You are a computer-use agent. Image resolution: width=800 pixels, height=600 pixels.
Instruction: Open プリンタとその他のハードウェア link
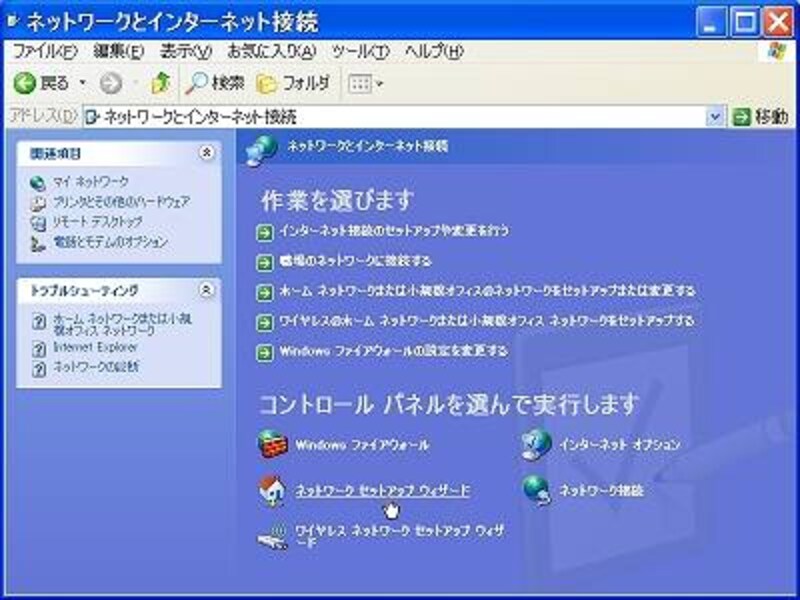[x=121, y=202]
